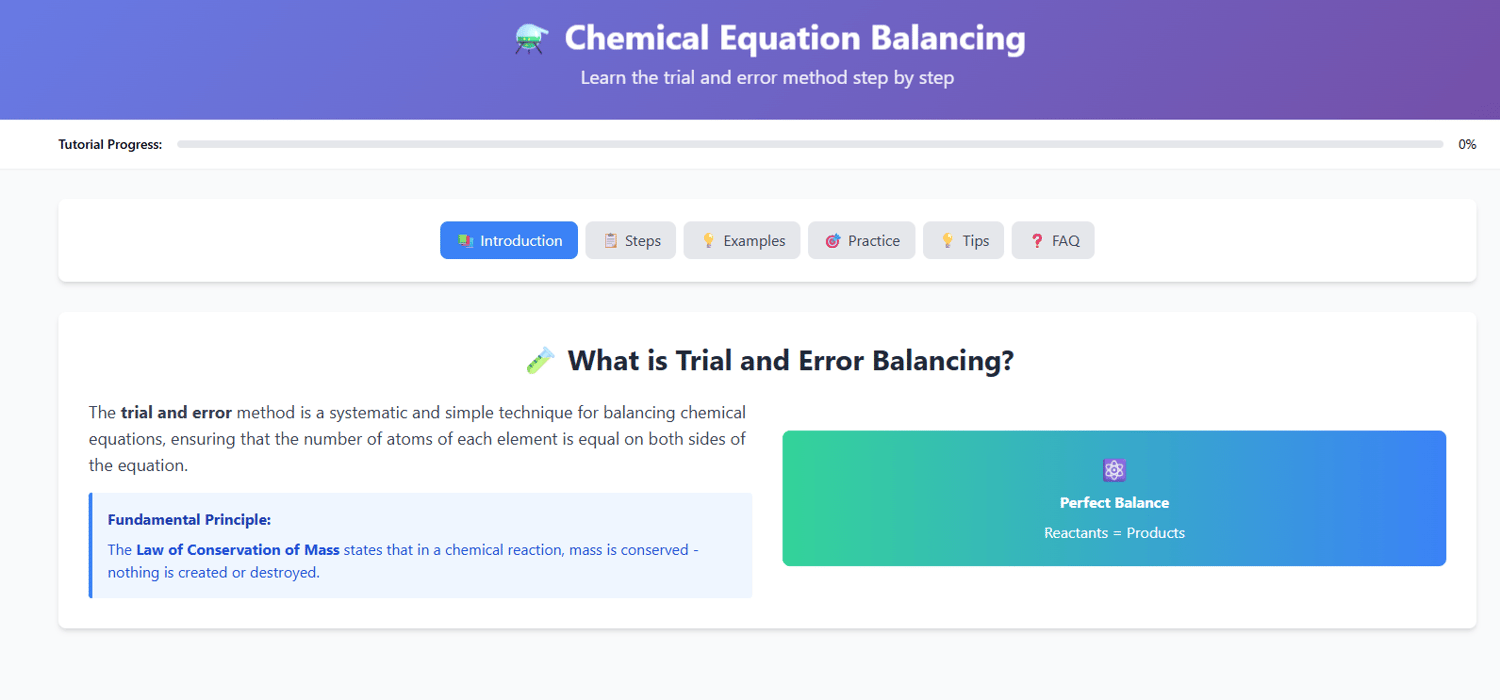This screenshot has height=700, width=1500.
Task: Click the Reactants = Products text
Action: 1114,533
